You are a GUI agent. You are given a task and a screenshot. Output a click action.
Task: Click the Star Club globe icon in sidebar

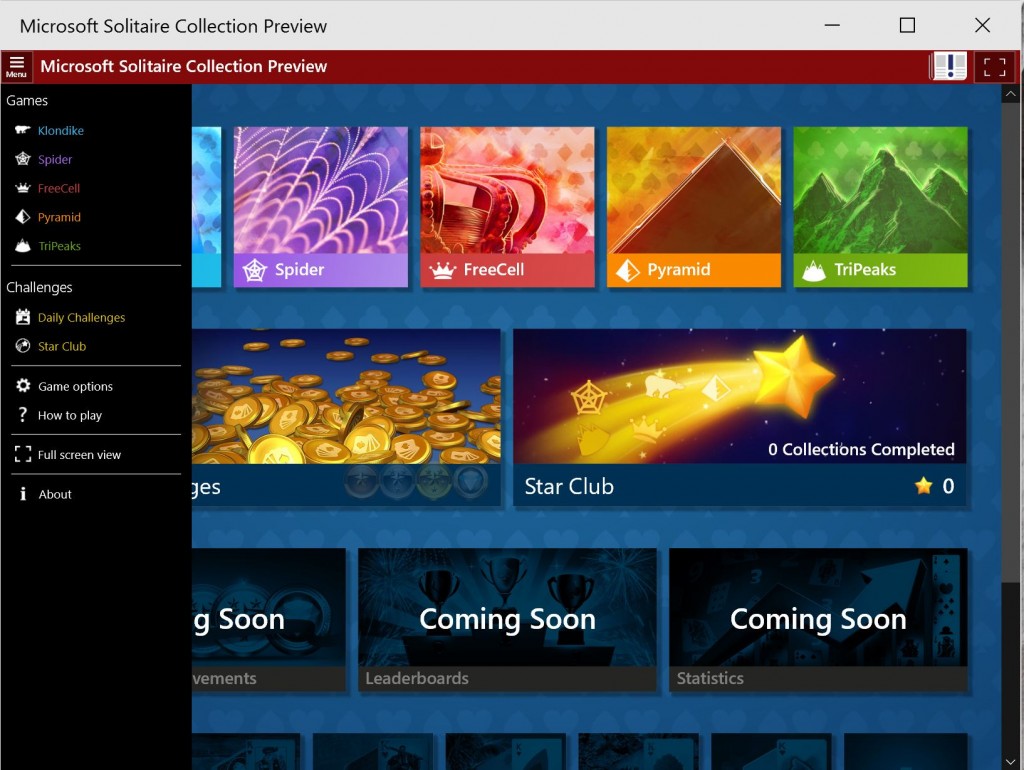tap(23, 345)
